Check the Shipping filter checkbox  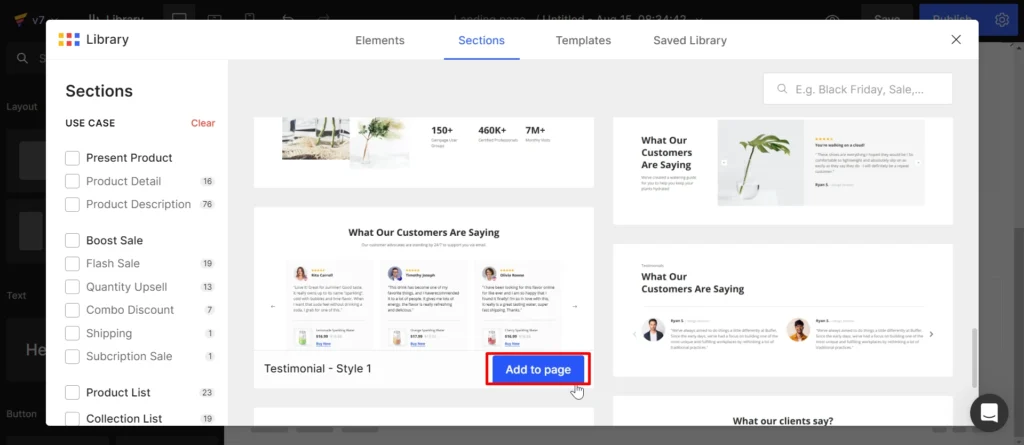click(72, 333)
